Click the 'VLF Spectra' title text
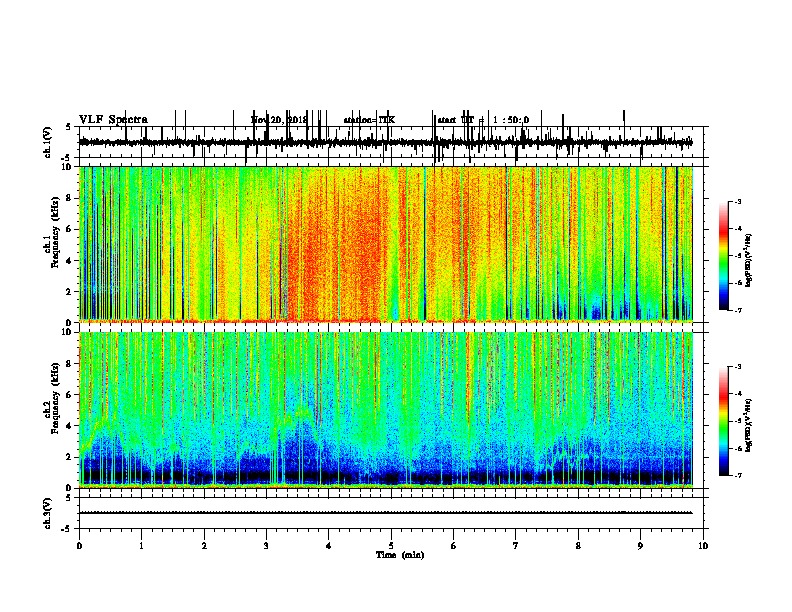Screen dimensions: 792x612 (x=113, y=120)
